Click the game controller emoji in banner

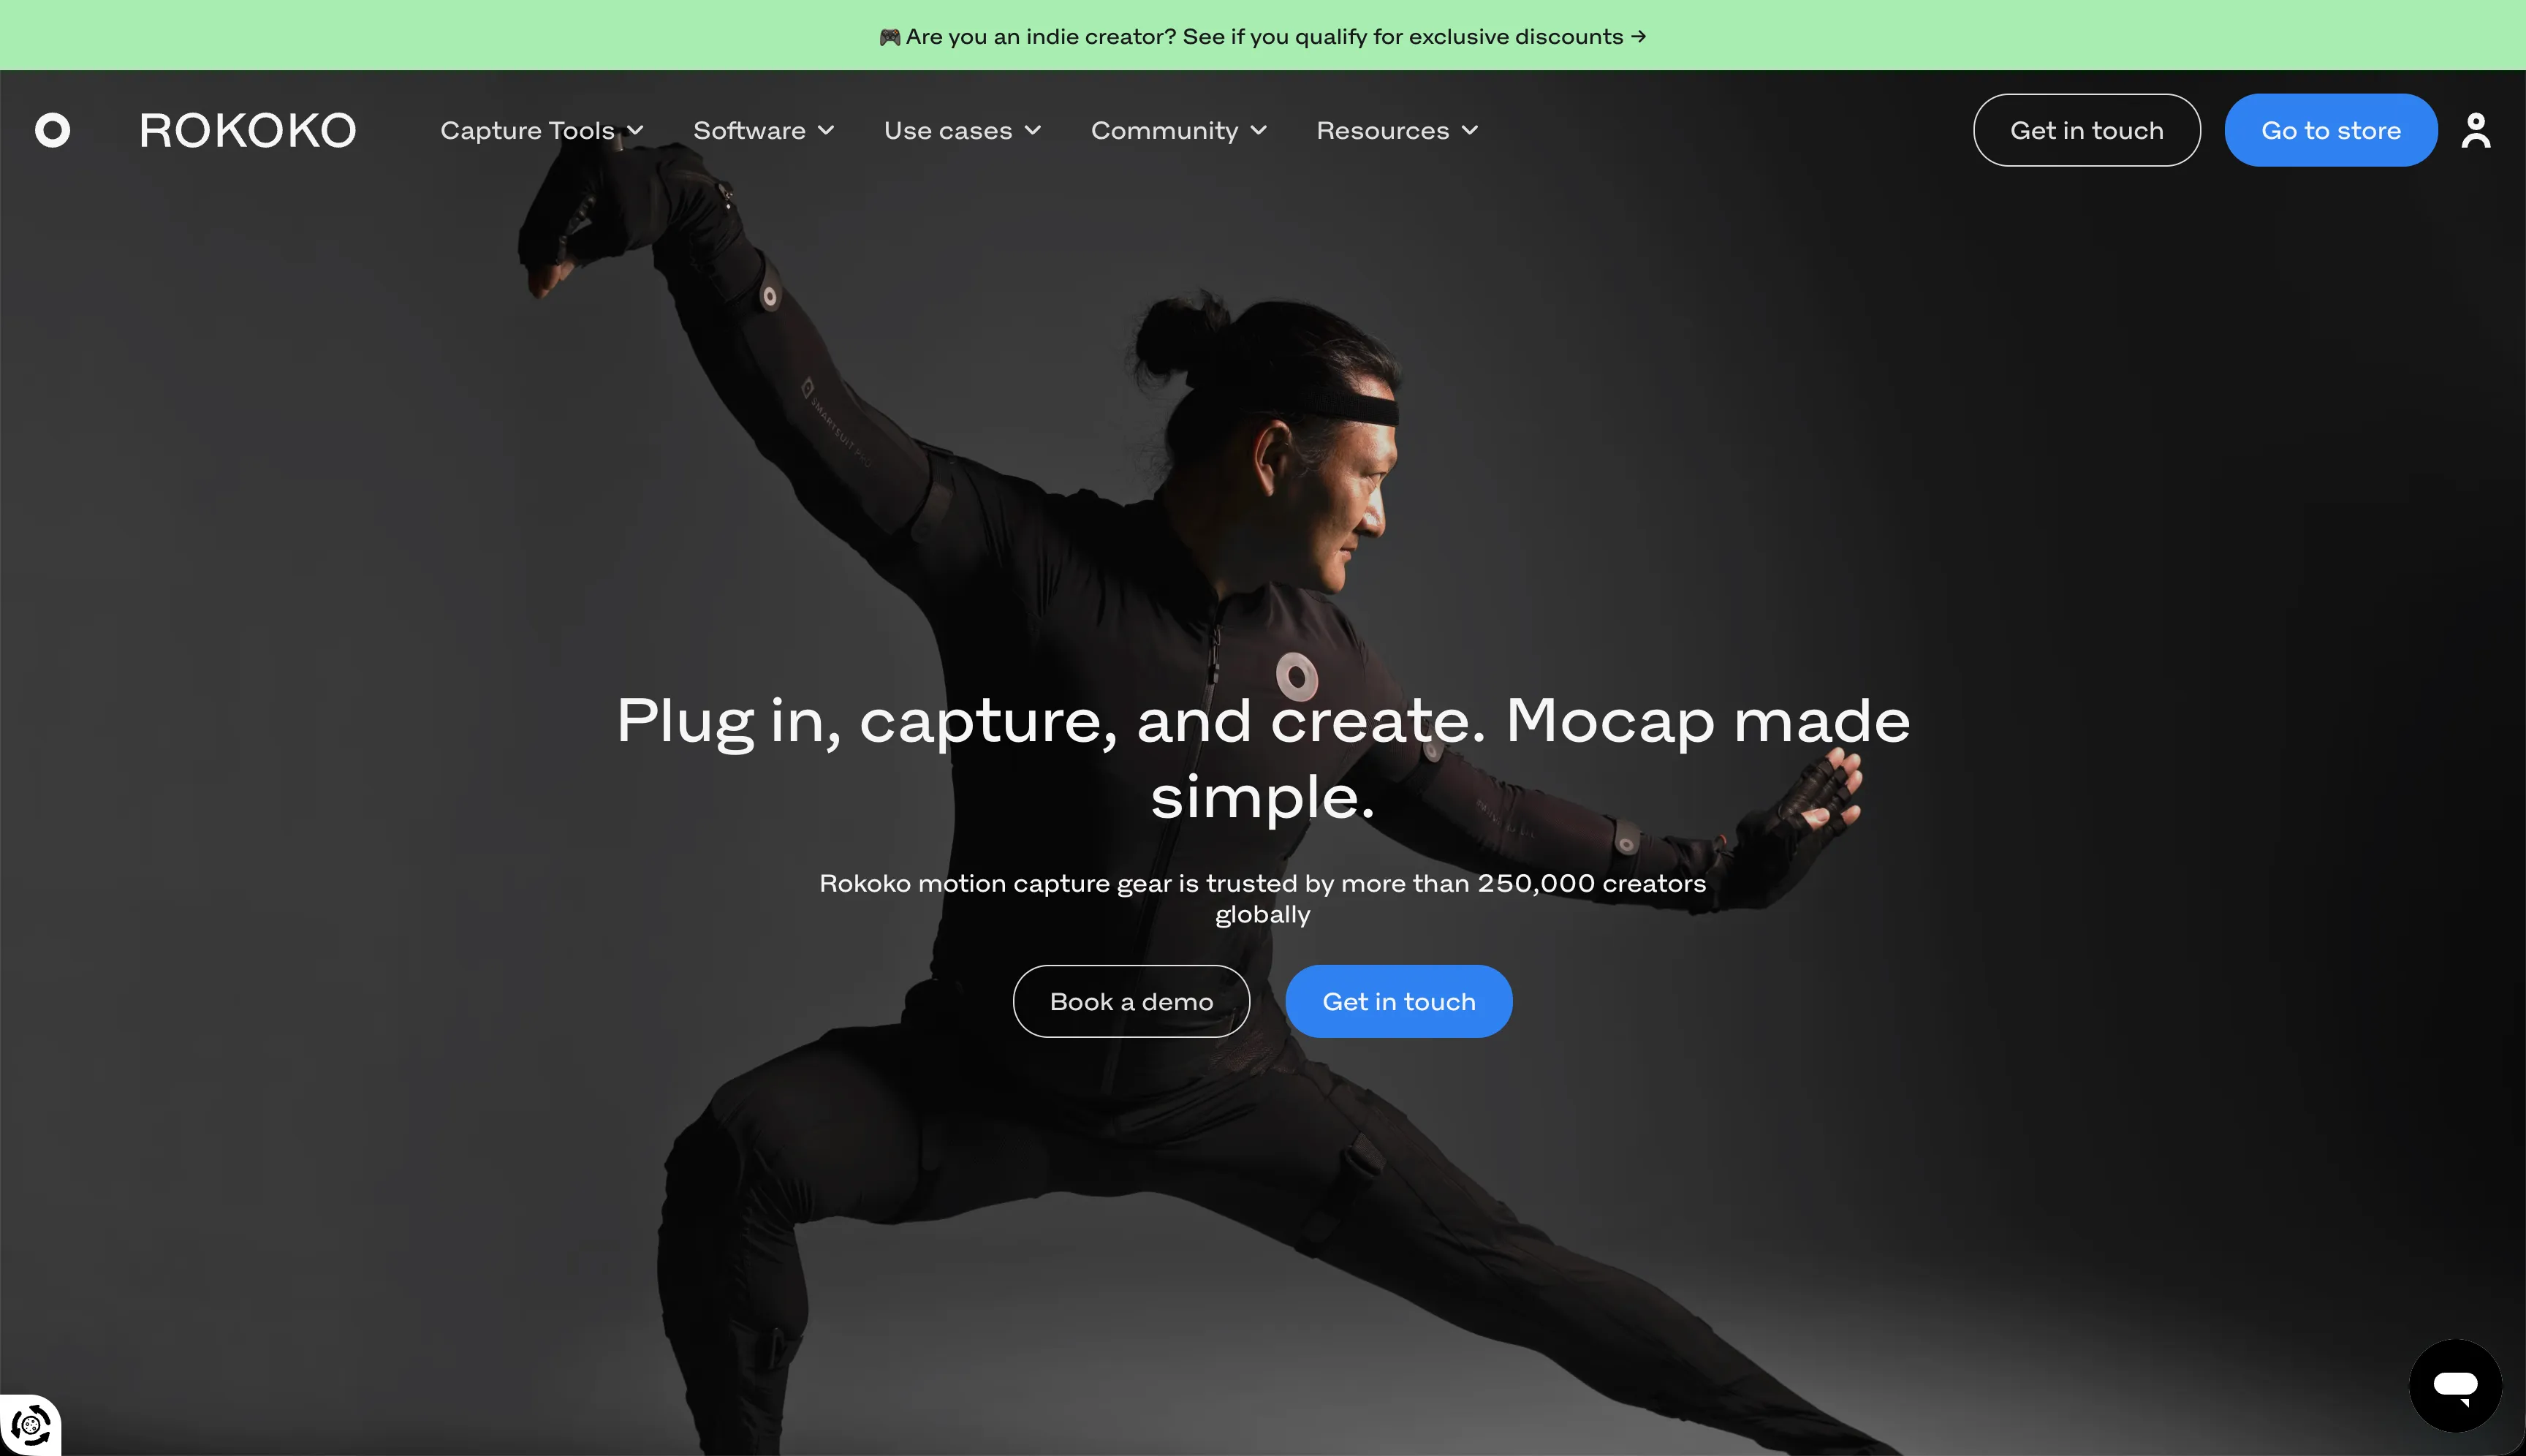tap(889, 37)
